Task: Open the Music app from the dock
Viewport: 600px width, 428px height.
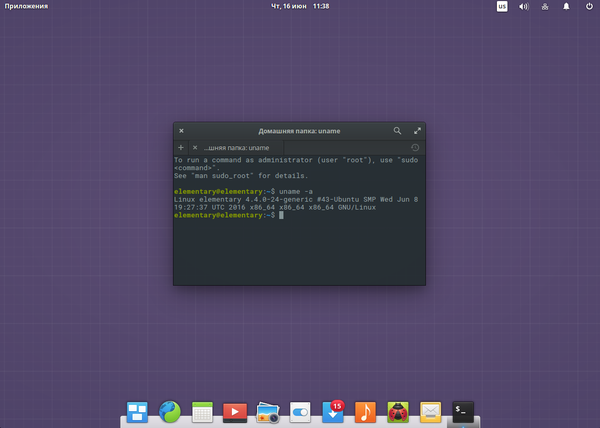Action: [x=365, y=410]
